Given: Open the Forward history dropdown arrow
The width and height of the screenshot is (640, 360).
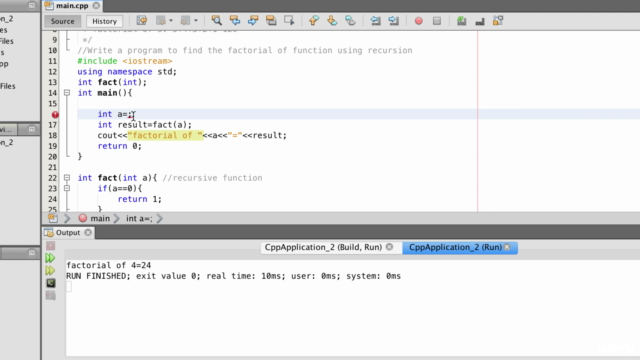Looking at the screenshot, I should (x=196, y=21).
